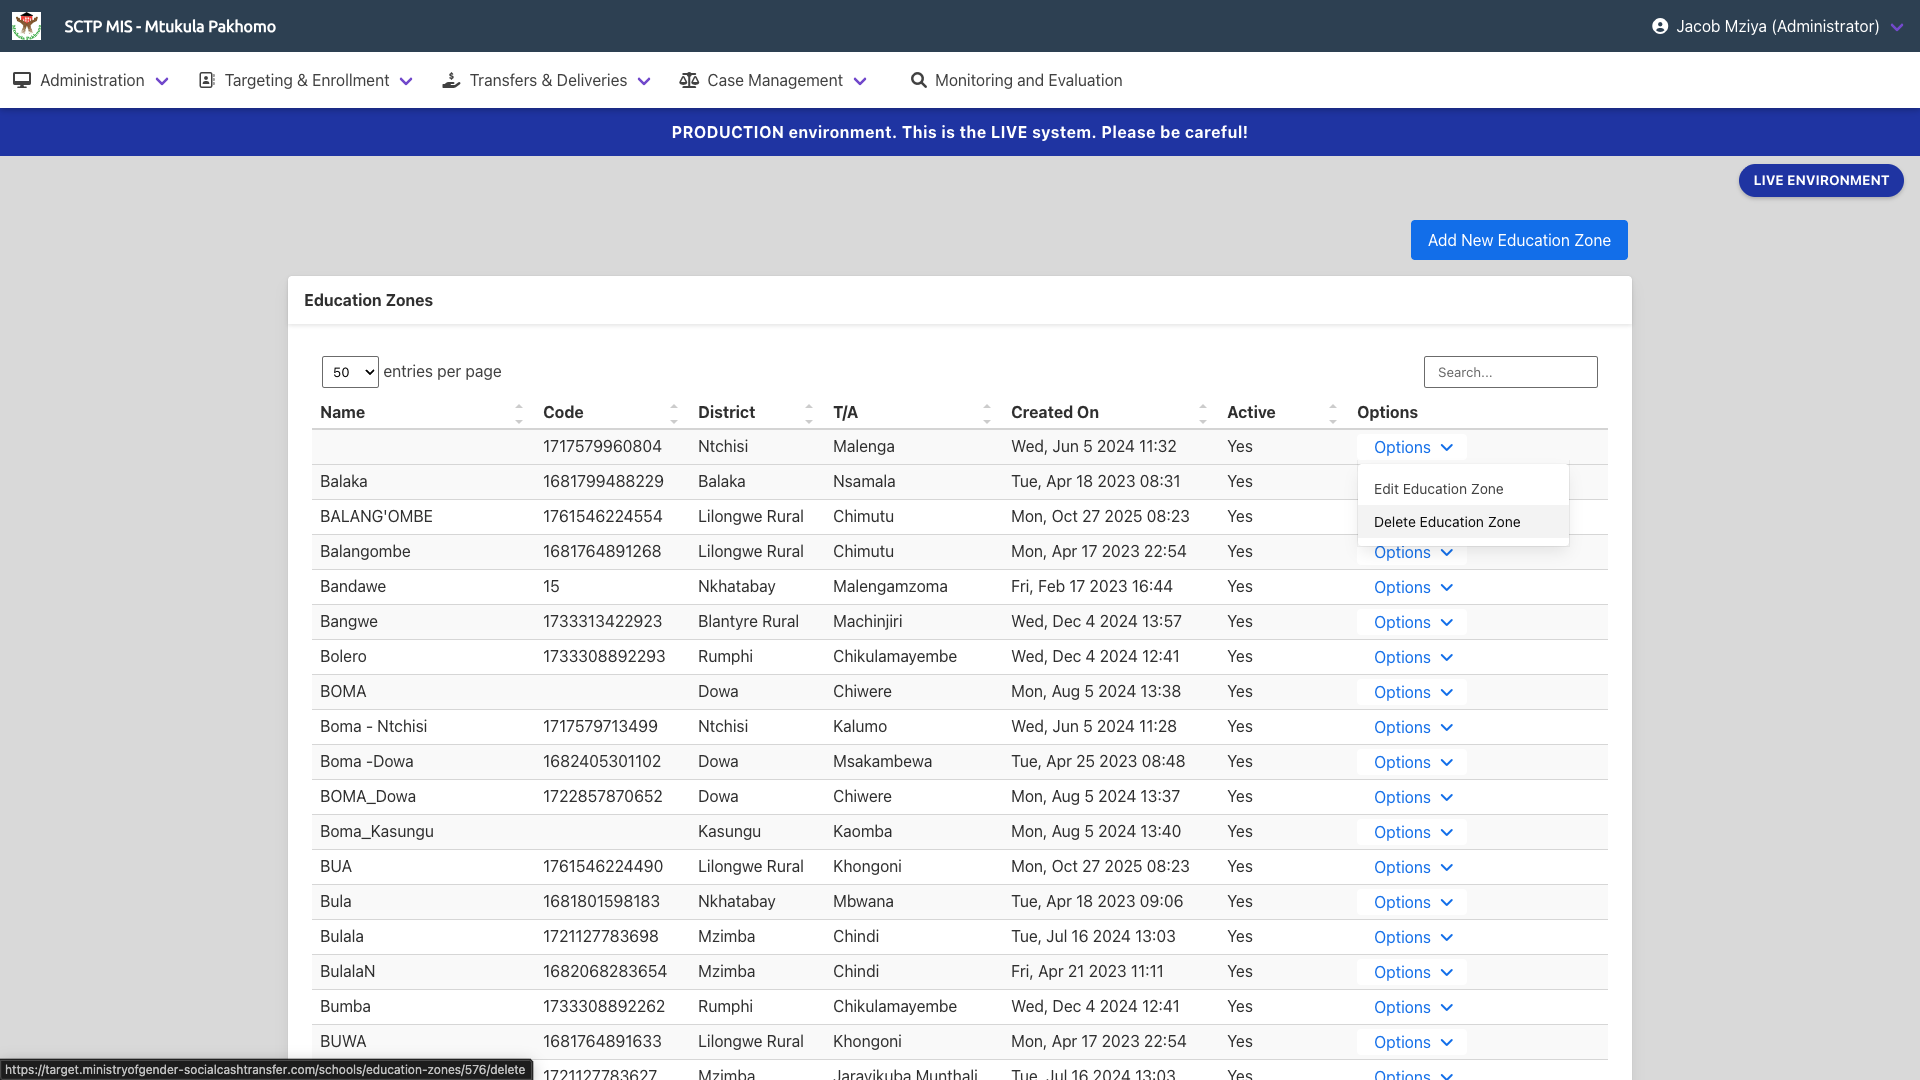Collapse the Options dropdown in the Ntchisi Malenga row
1920x1080 pixels.
pos(1412,447)
